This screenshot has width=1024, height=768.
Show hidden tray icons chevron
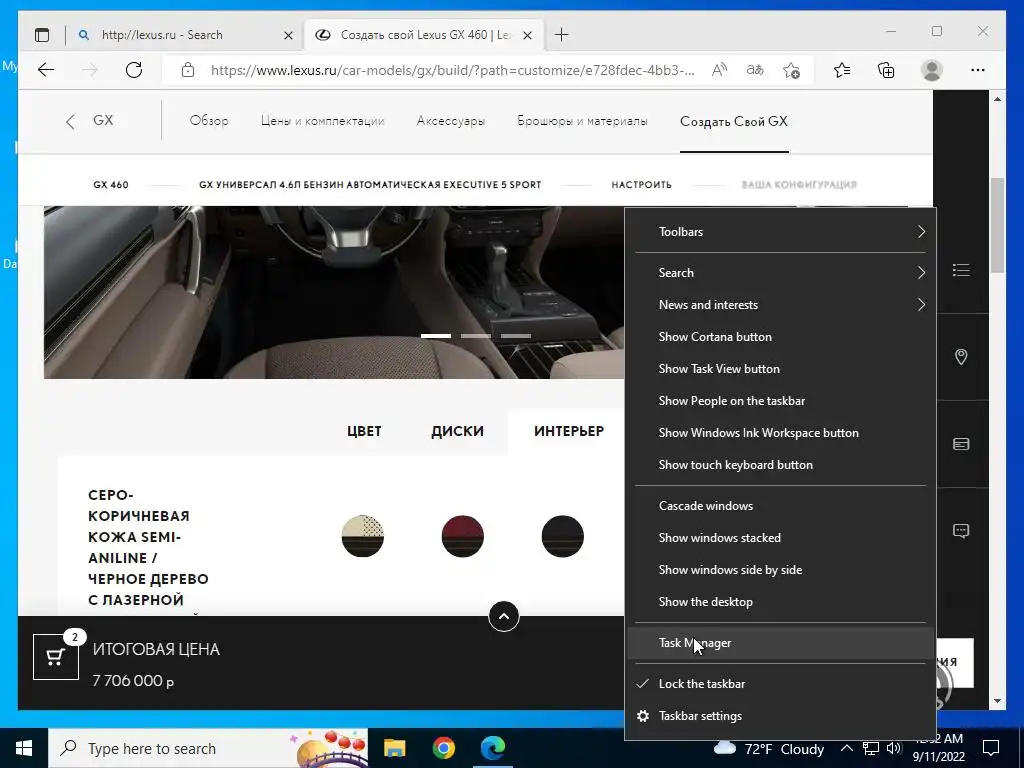[x=846, y=748]
